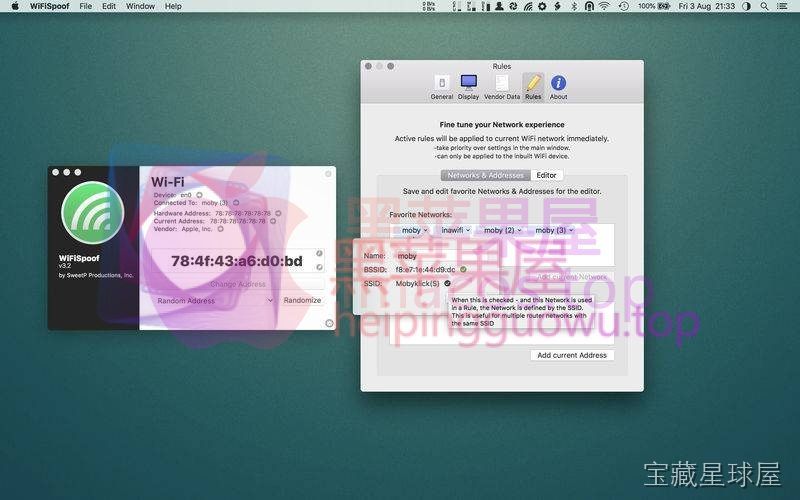
Task: Click the top-right corner icon of the Wi-Fi window
Action: [x=328, y=174]
